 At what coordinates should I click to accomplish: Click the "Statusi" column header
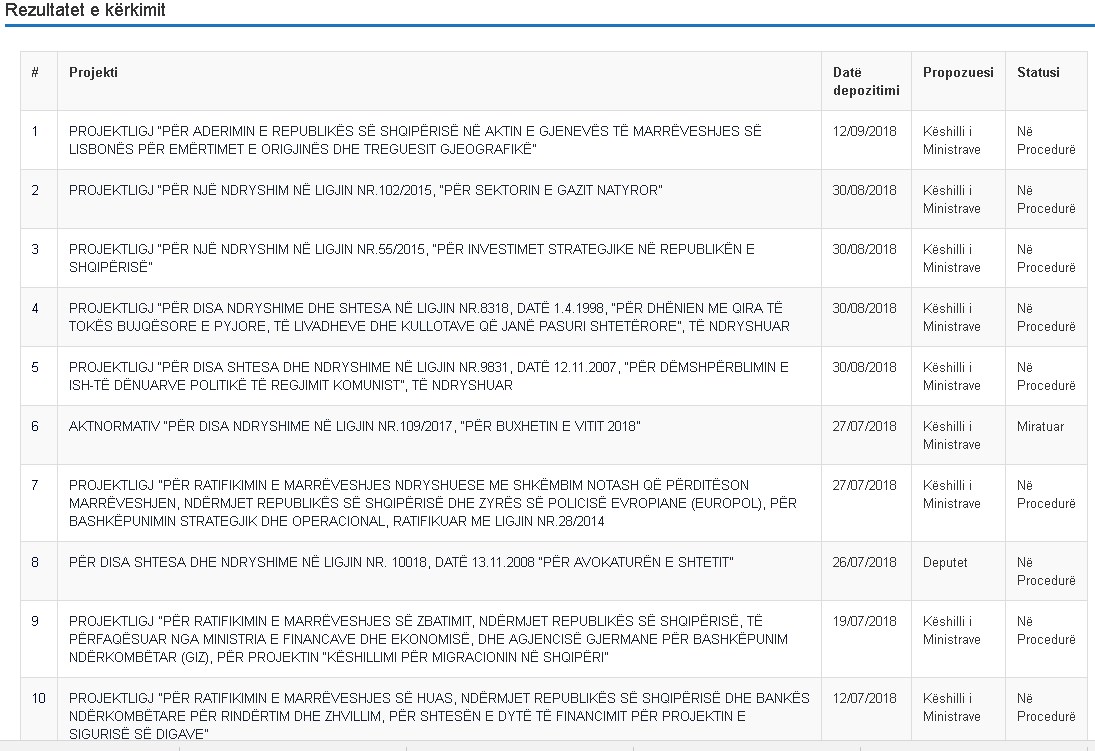point(1038,72)
